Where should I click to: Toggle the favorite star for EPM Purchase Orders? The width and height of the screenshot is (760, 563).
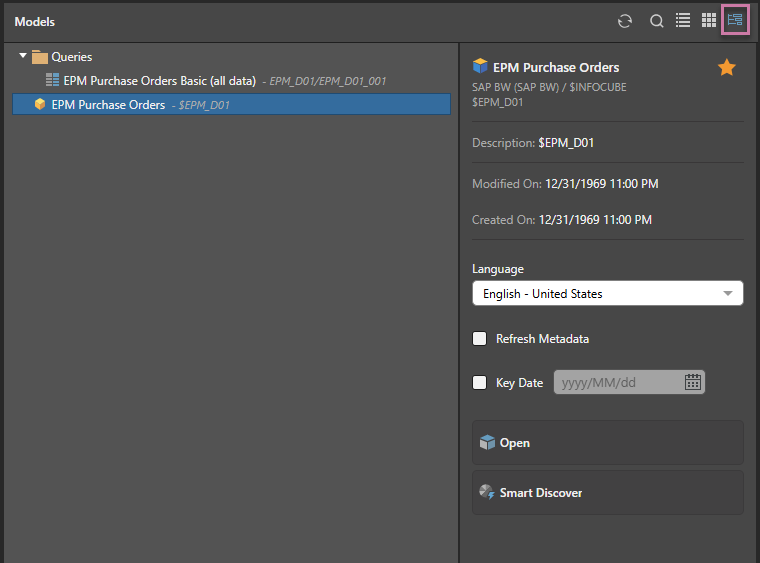tap(727, 68)
